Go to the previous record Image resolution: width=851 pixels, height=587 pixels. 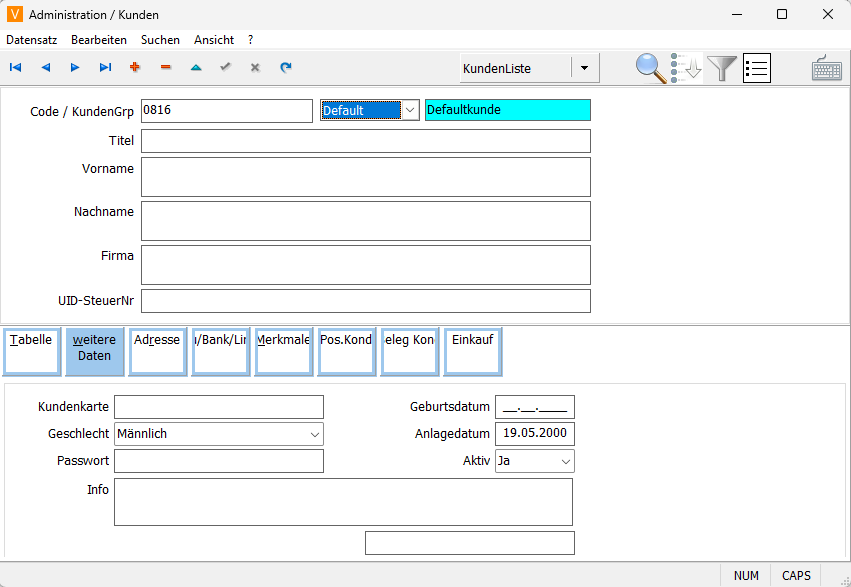pyautogui.click(x=45, y=68)
